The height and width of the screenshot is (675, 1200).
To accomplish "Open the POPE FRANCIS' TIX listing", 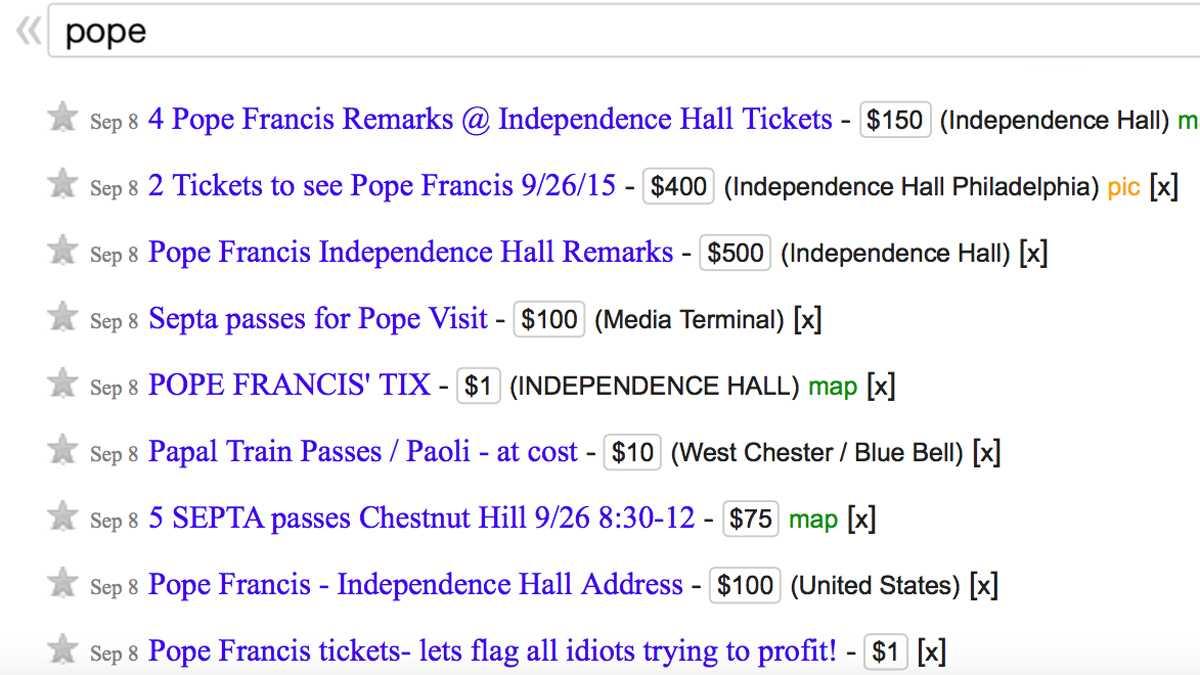I will tap(289, 385).
